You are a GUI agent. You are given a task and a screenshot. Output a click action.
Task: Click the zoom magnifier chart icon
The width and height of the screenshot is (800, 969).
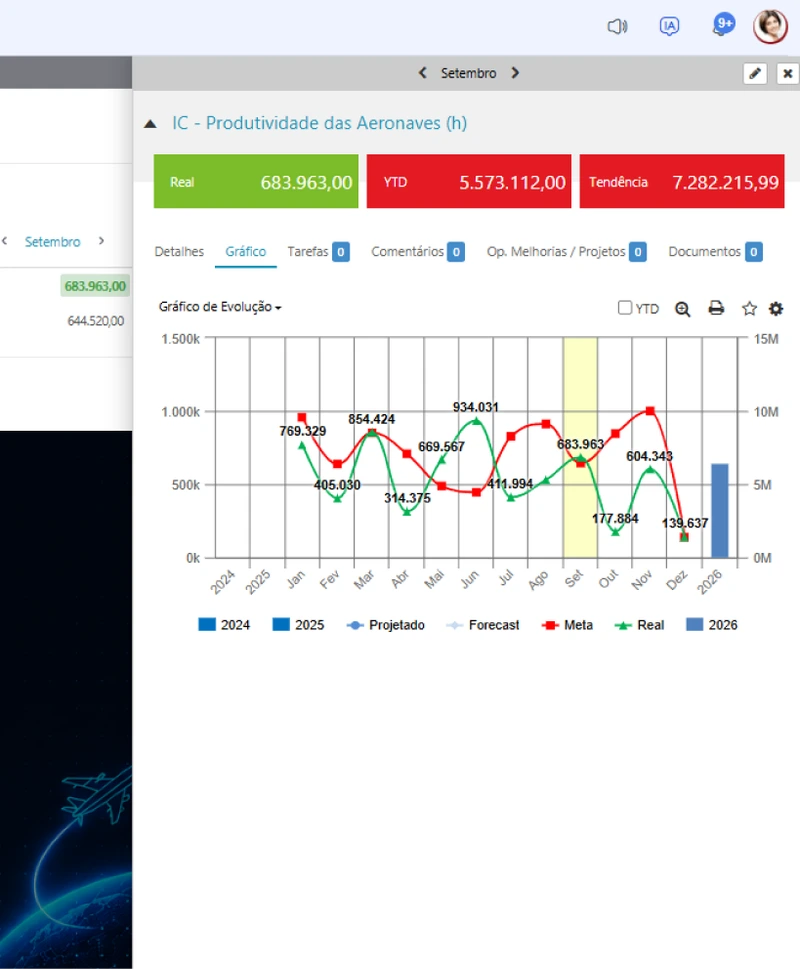[683, 309]
